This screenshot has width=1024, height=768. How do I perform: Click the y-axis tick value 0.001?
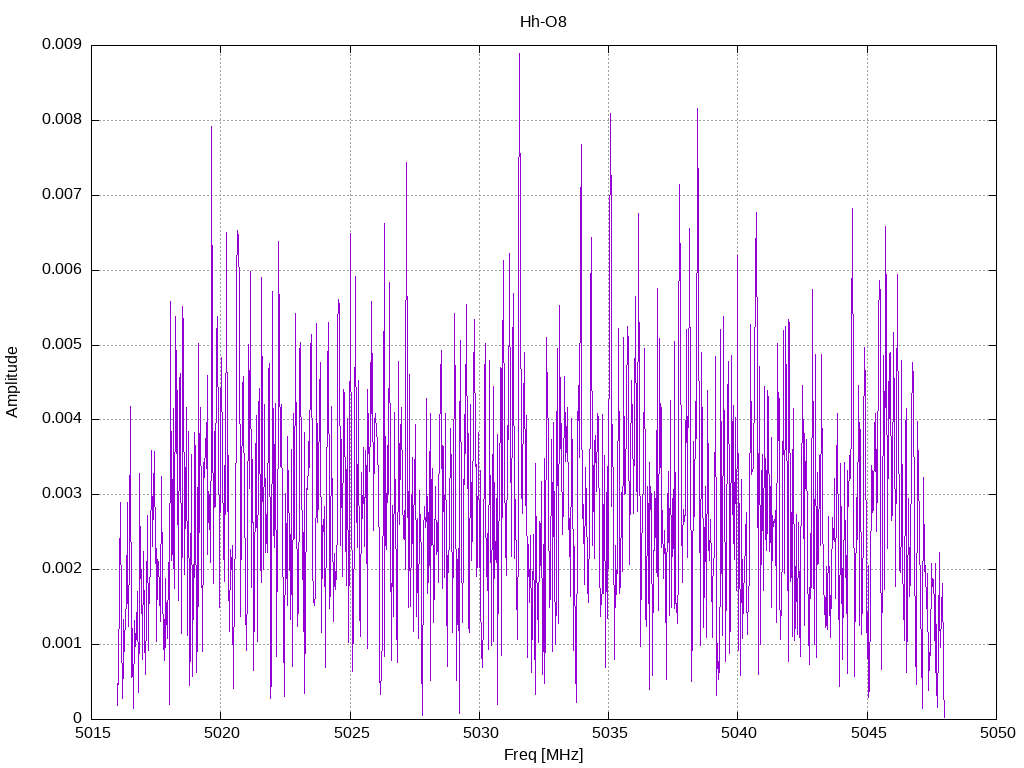click(x=62, y=643)
